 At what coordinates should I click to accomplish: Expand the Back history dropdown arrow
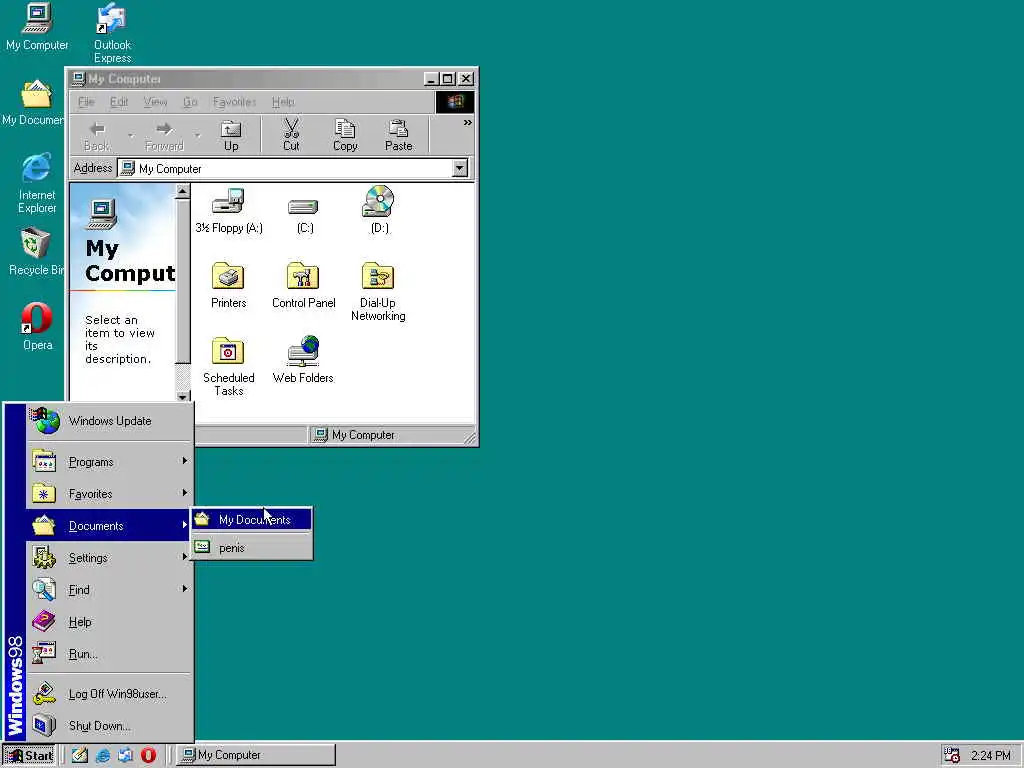tap(131, 136)
